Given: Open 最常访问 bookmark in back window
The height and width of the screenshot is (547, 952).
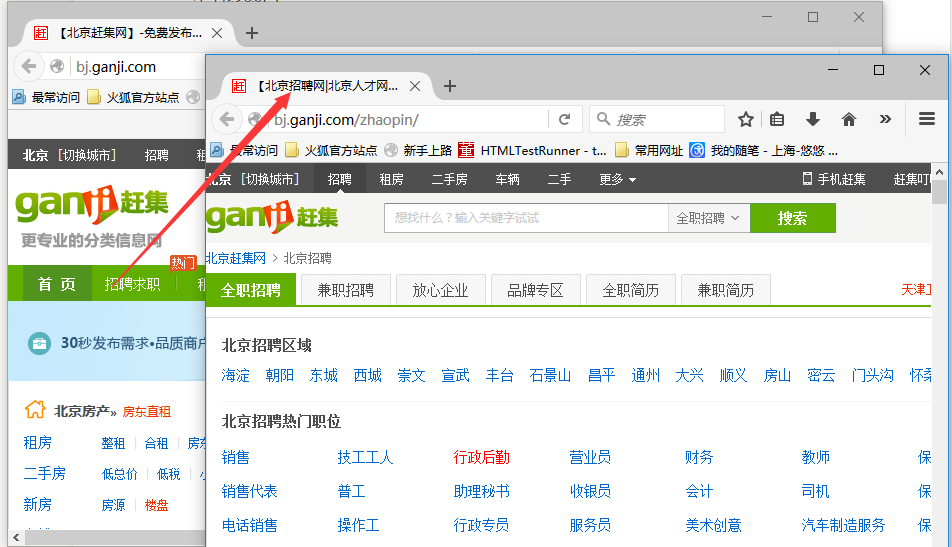Looking at the screenshot, I should [x=46, y=97].
